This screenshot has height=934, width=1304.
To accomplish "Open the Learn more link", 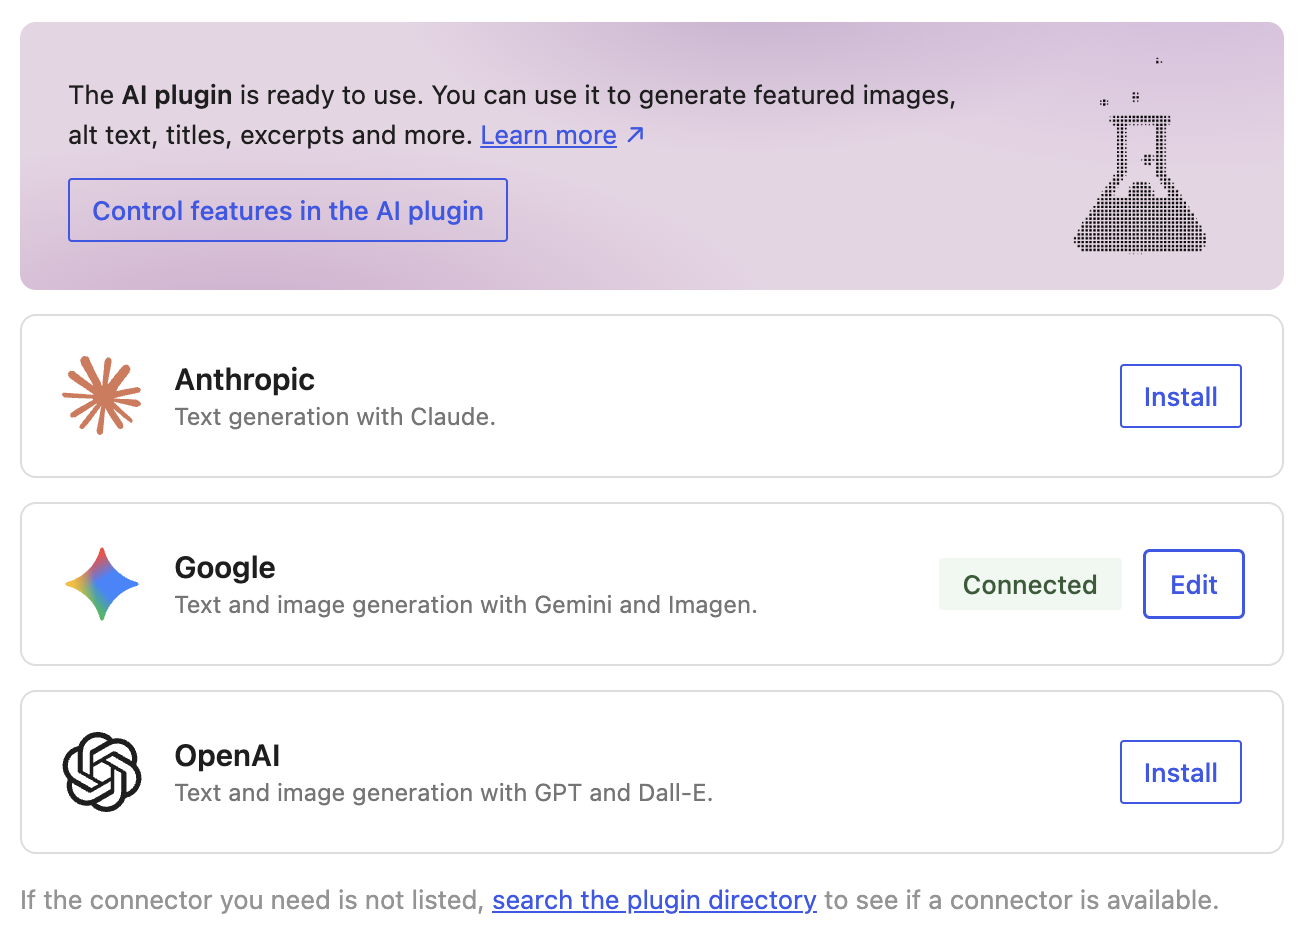I will [548, 135].
